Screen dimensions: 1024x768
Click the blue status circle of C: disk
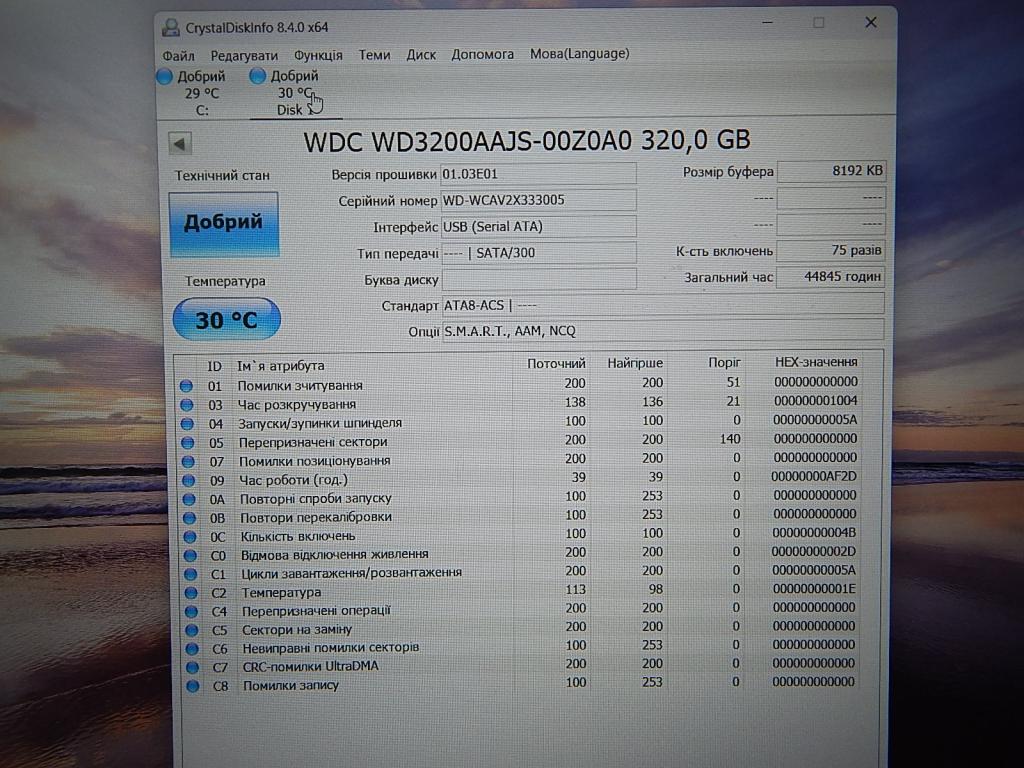click(165, 76)
